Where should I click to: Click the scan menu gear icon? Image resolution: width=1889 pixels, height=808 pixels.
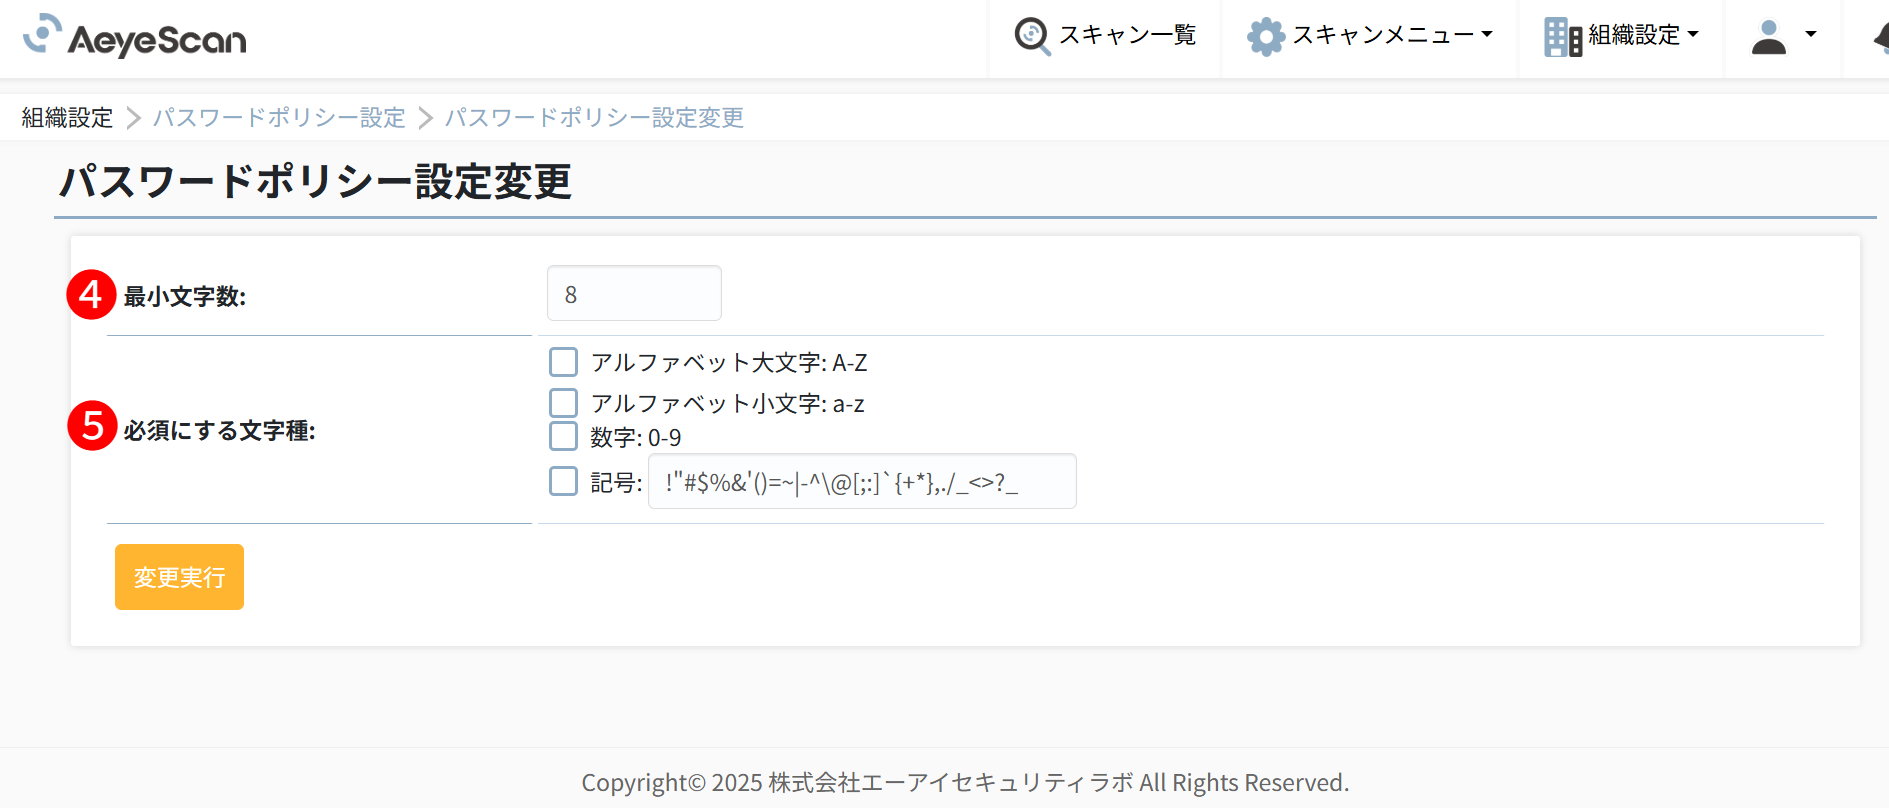tap(1266, 36)
